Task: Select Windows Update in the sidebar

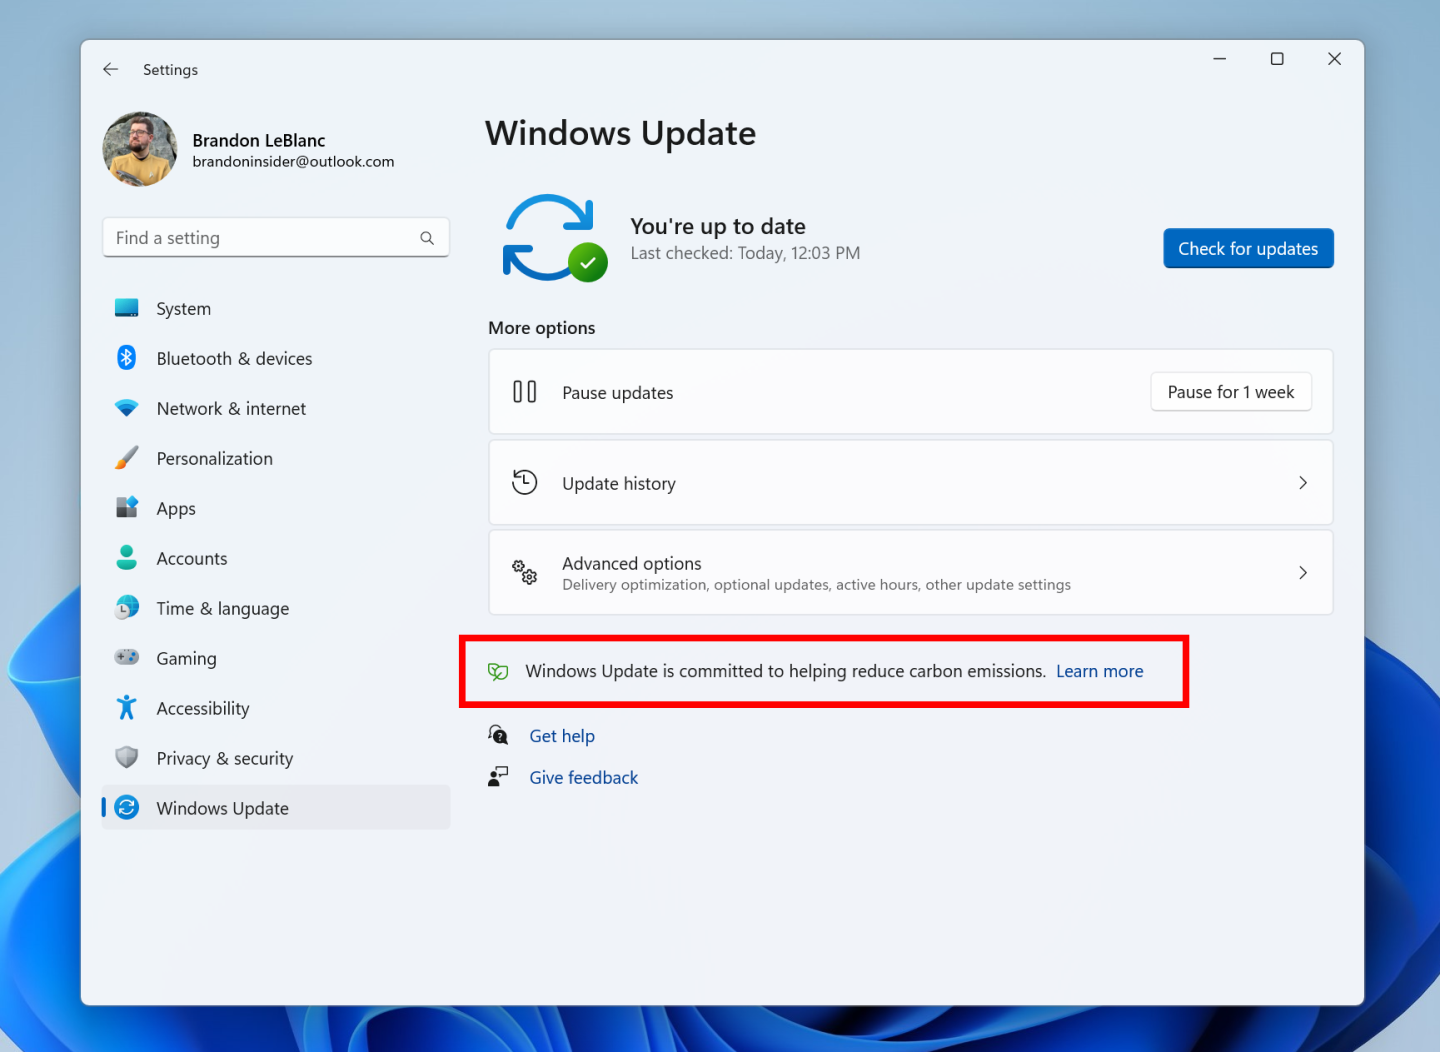Action: coord(222,807)
